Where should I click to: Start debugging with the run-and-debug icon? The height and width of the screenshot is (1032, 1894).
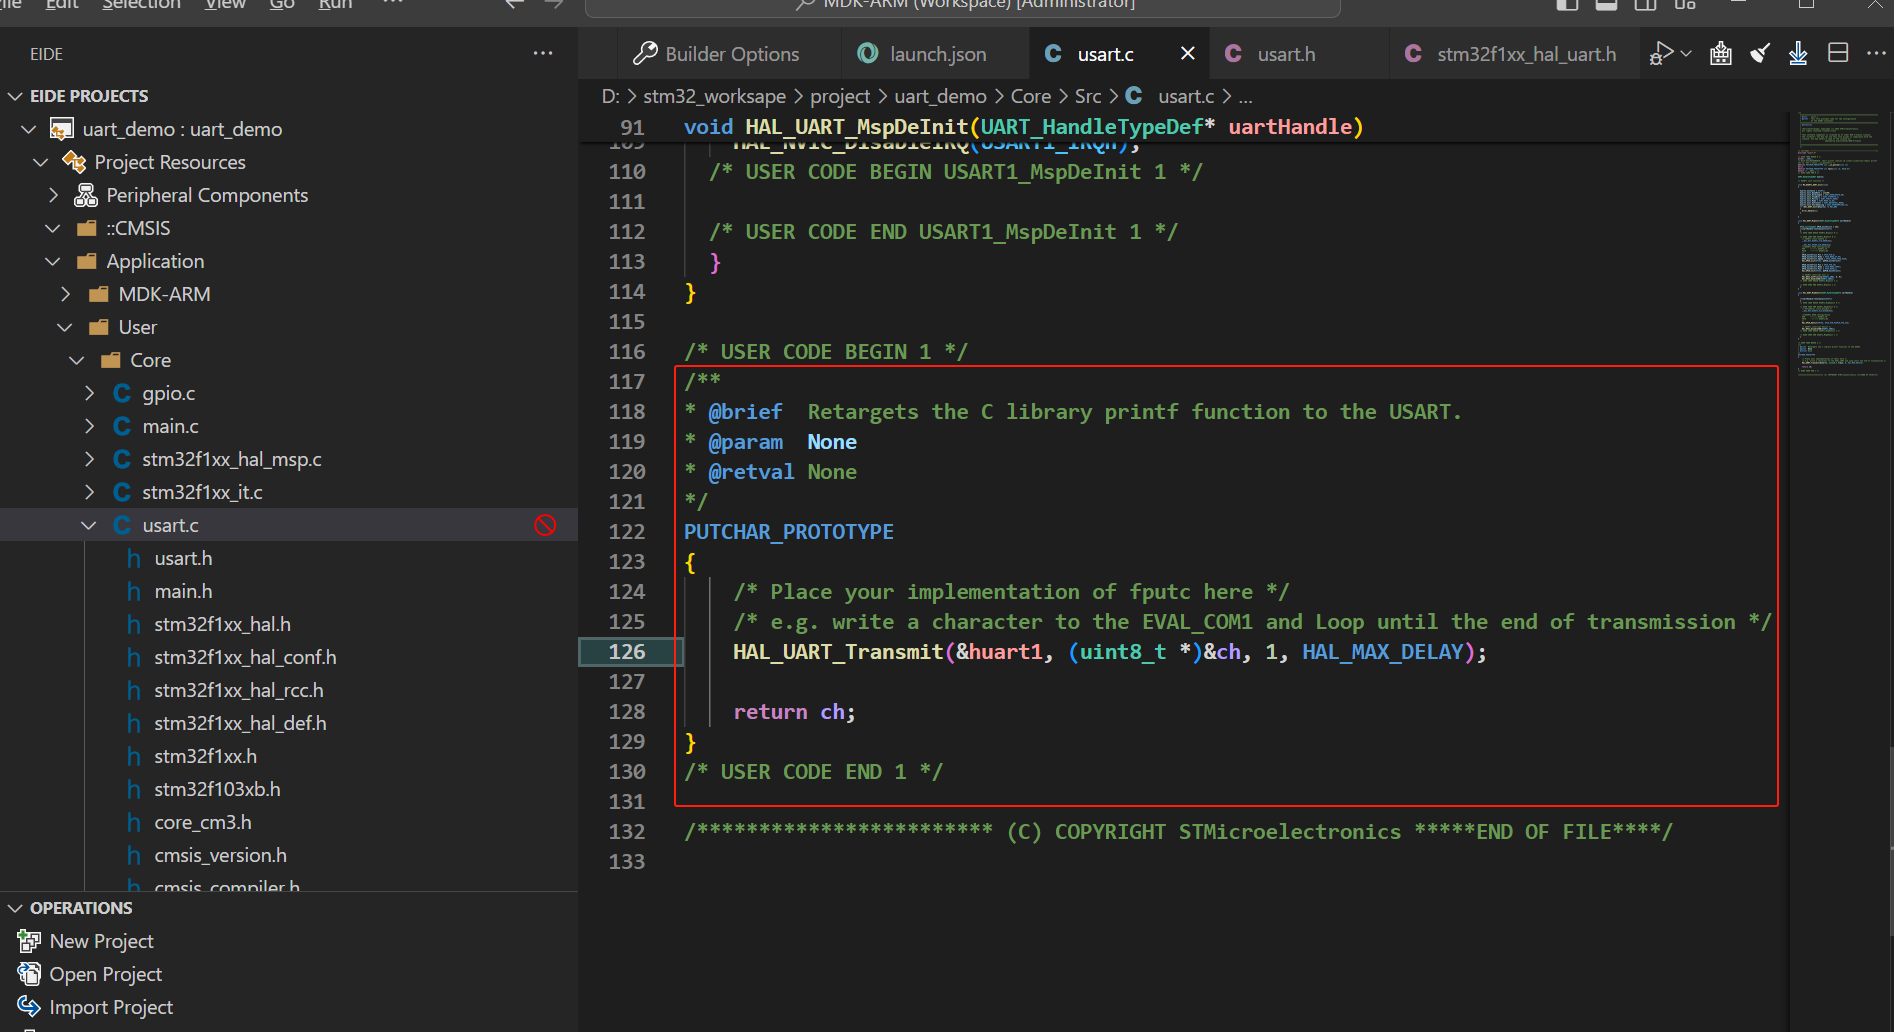tap(1661, 54)
